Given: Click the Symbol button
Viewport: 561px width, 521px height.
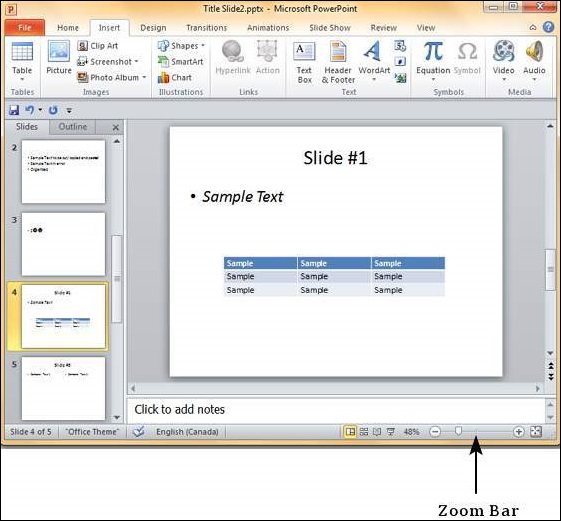Looking at the screenshot, I should pos(467,57).
